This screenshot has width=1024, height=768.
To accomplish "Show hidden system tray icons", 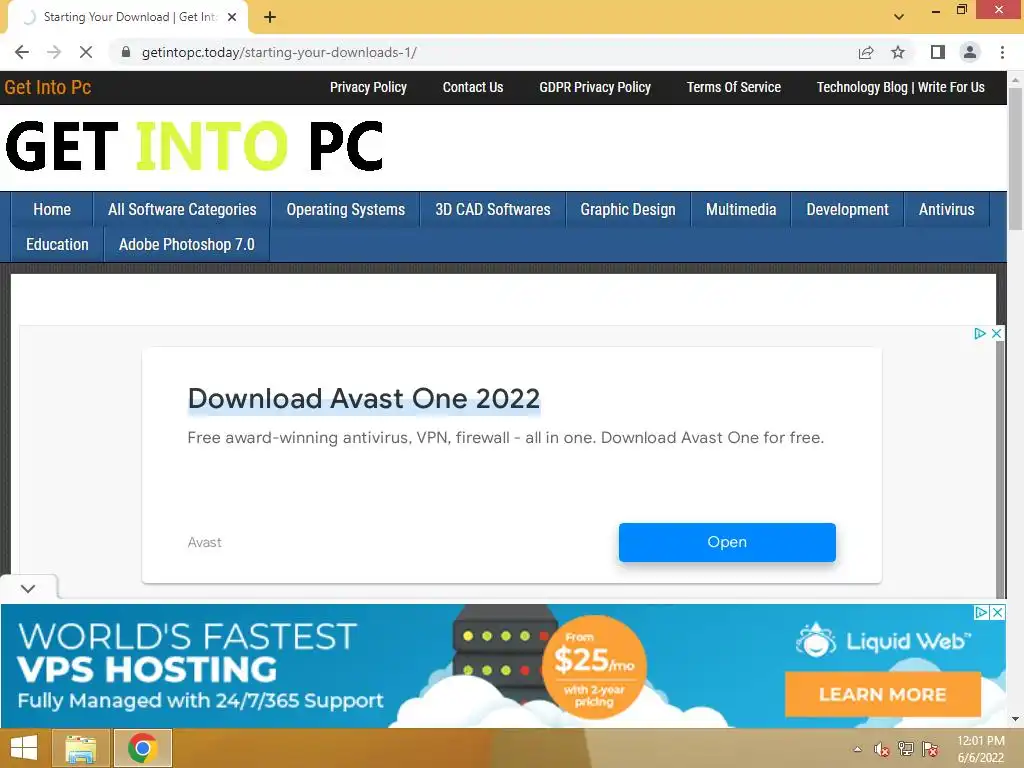I will [x=857, y=749].
